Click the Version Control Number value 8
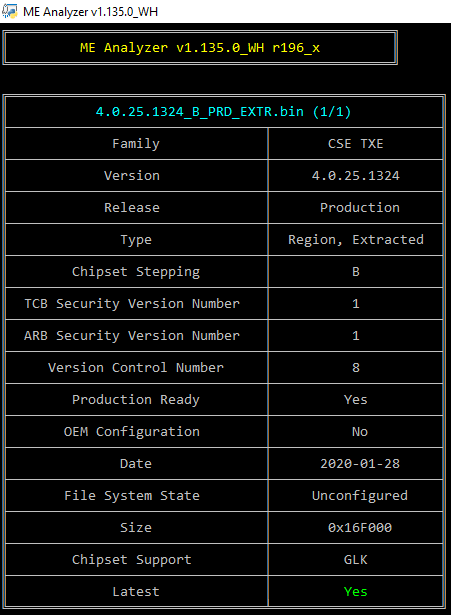Screen dimensions: 451x615 pos(356,368)
